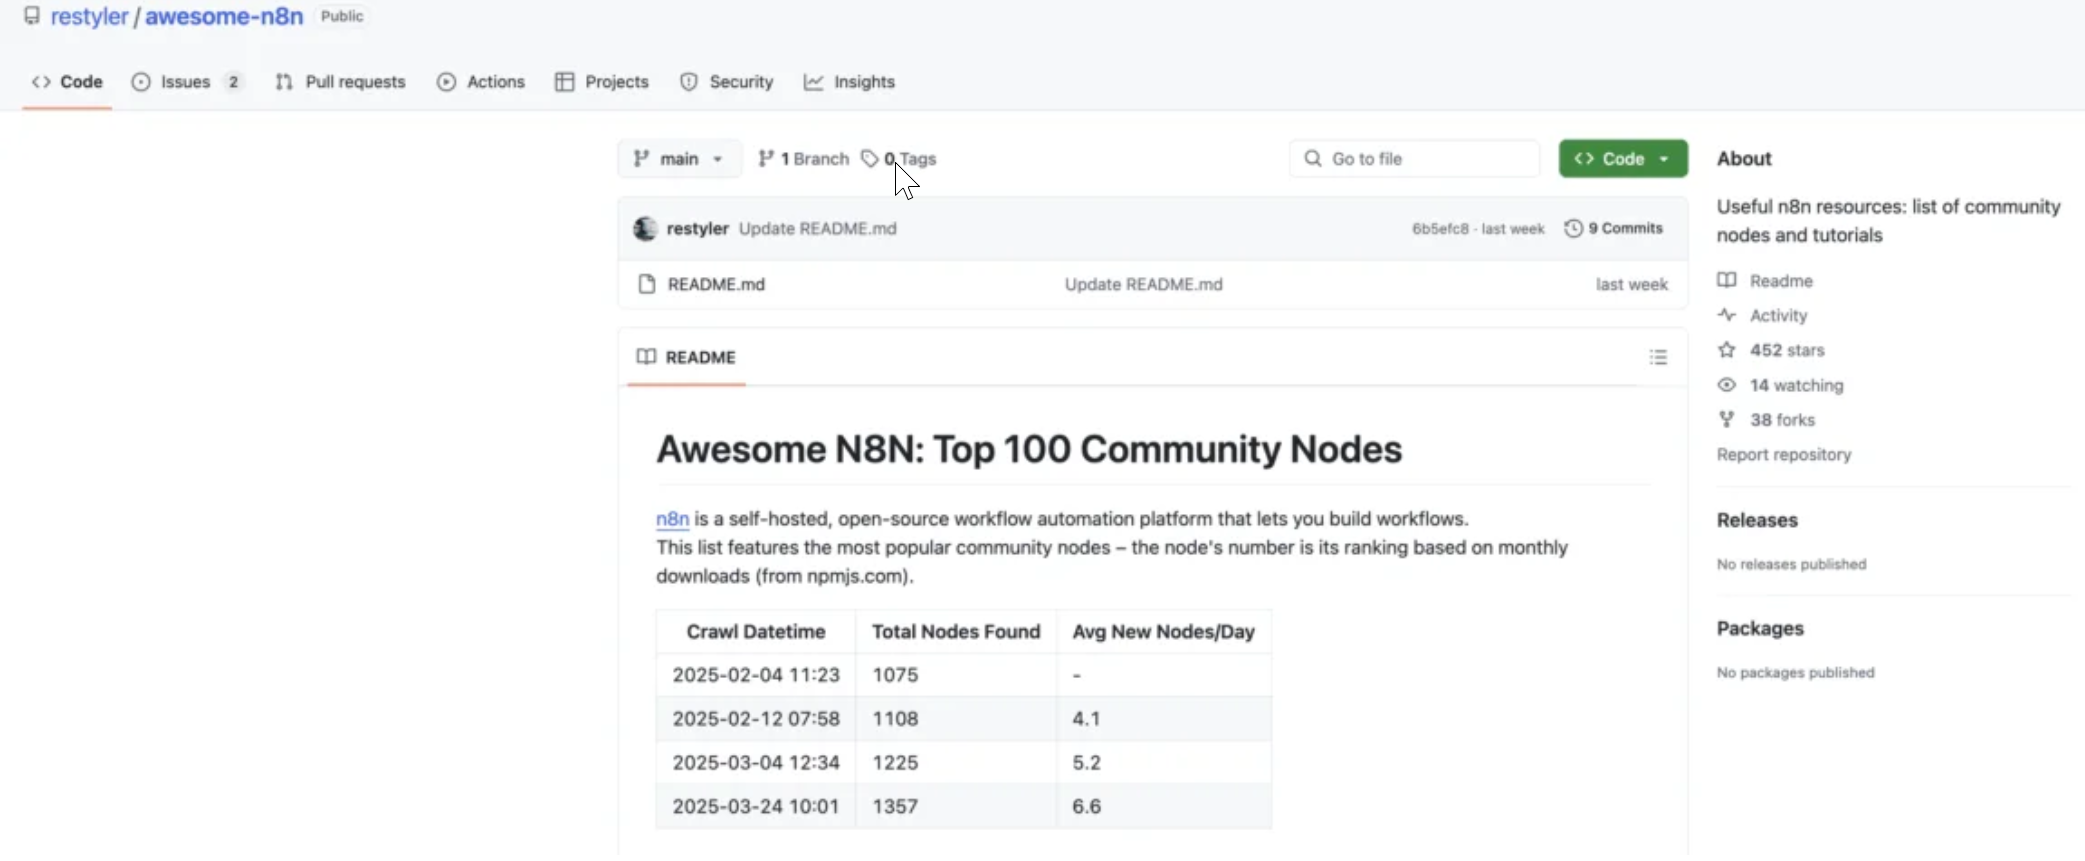This screenshot has height=861, width=2085.
Task: Click the tag icon next to Tags
Action: (870, 159)
